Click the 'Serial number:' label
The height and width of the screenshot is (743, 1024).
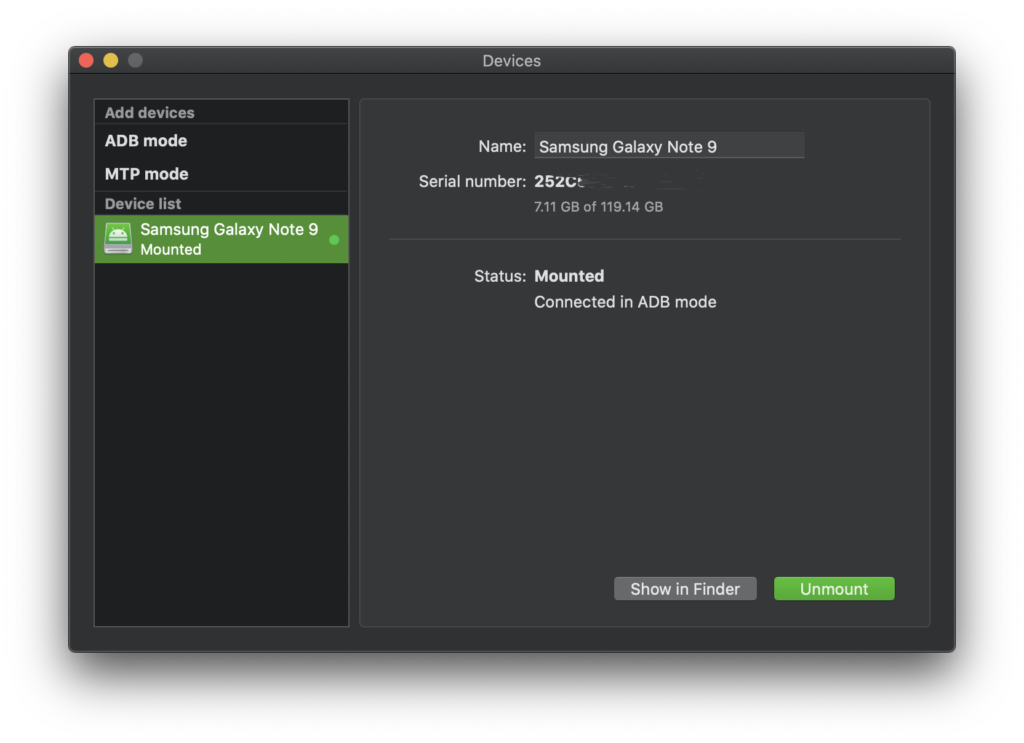click(x=472, y=182)
